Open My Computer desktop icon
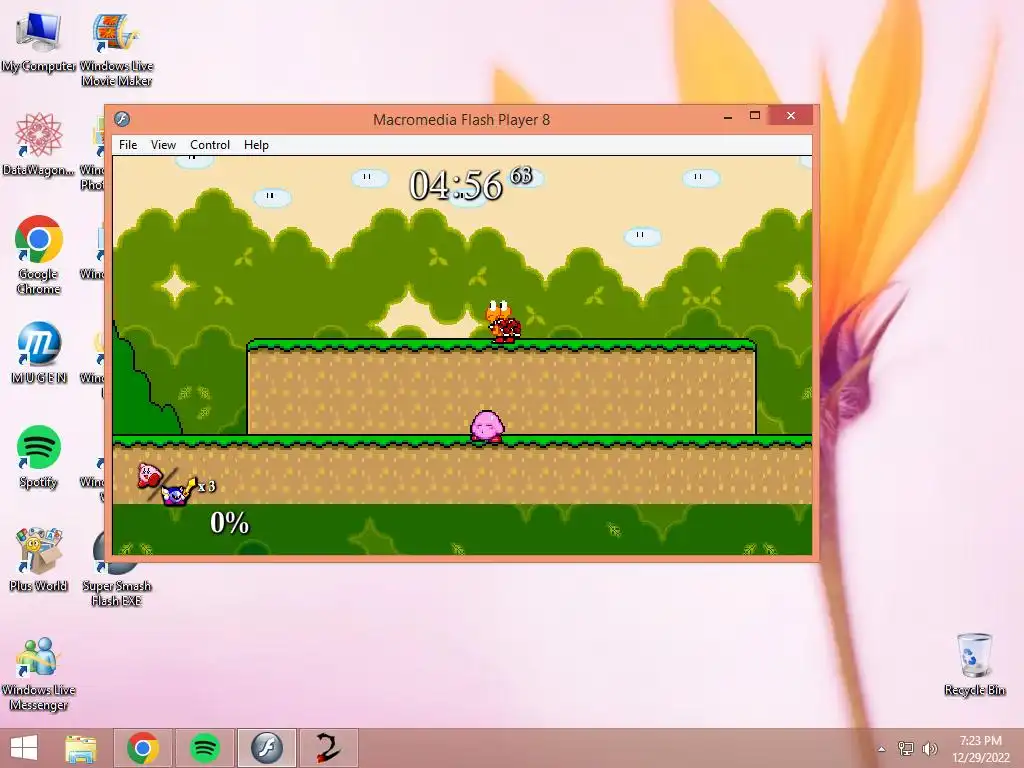The image size is (1024, 768). click(39, 41)
